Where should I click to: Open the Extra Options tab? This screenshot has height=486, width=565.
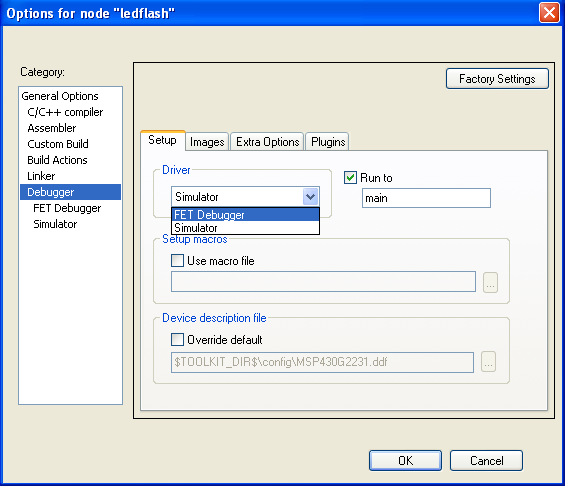267,142
